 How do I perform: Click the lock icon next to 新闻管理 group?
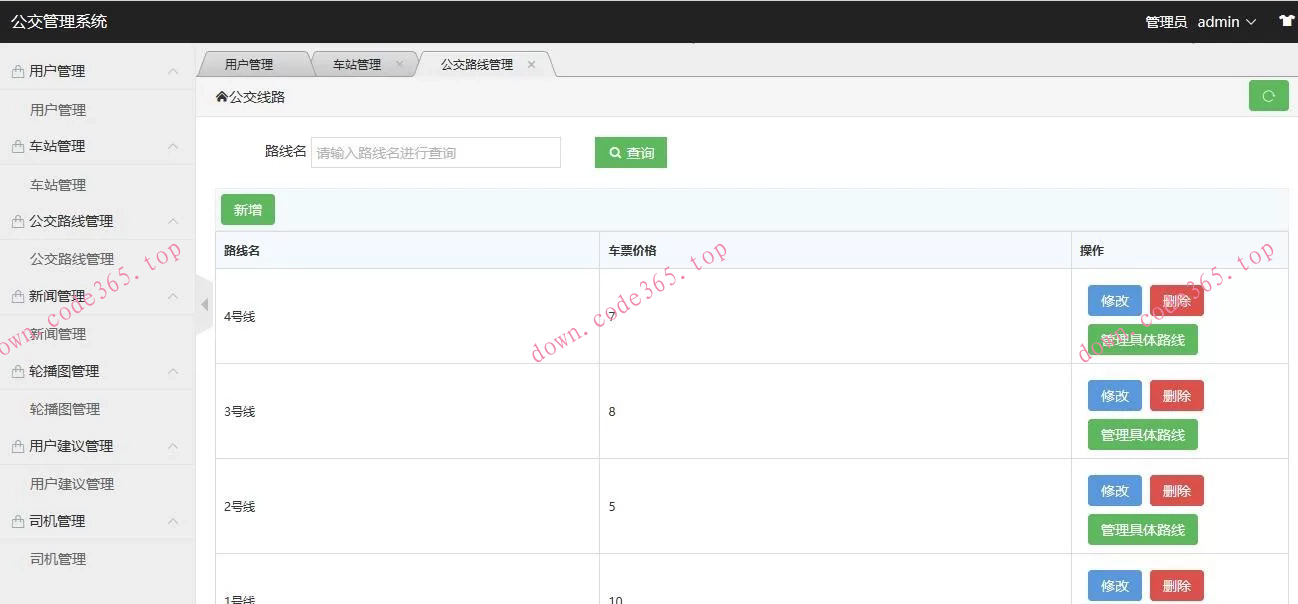click(x=17, y=296)
